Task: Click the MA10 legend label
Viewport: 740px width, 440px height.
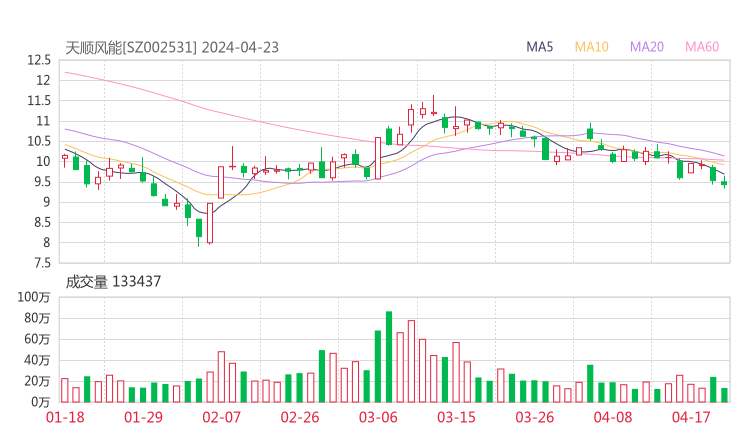Action: click(591, 47)
